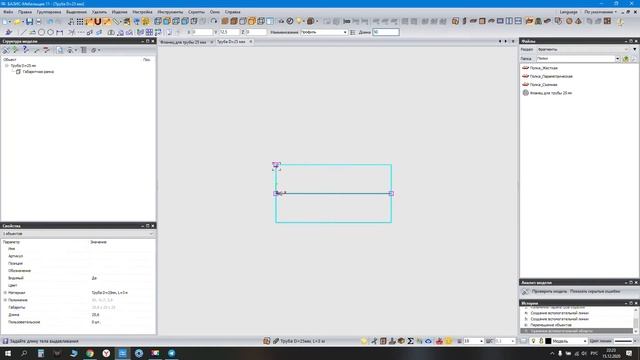Switch to the Труба D=25 мм document tab
This screenshot has width=640, height=360.
(231, 42)
